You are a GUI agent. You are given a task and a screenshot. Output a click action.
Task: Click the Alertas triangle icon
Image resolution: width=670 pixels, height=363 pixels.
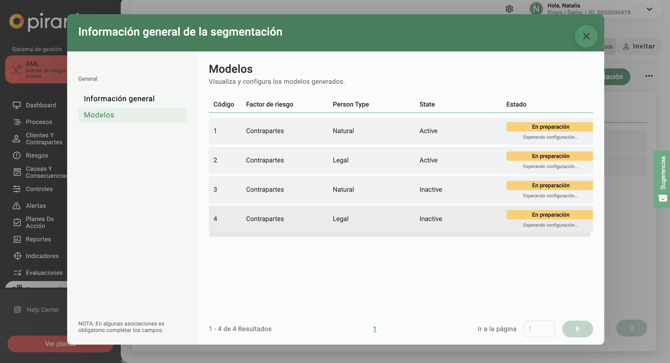click(17, 206)
